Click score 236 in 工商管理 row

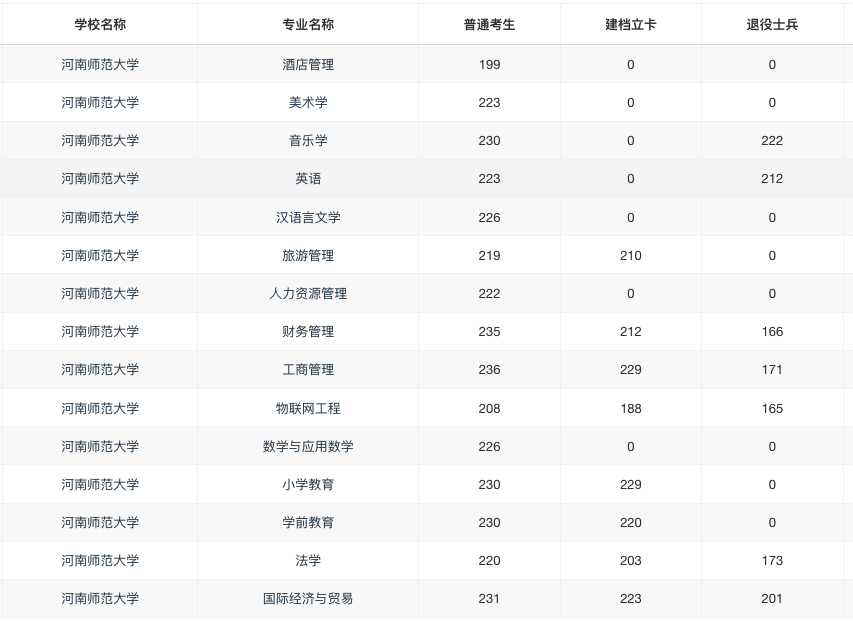coord(489,370)
